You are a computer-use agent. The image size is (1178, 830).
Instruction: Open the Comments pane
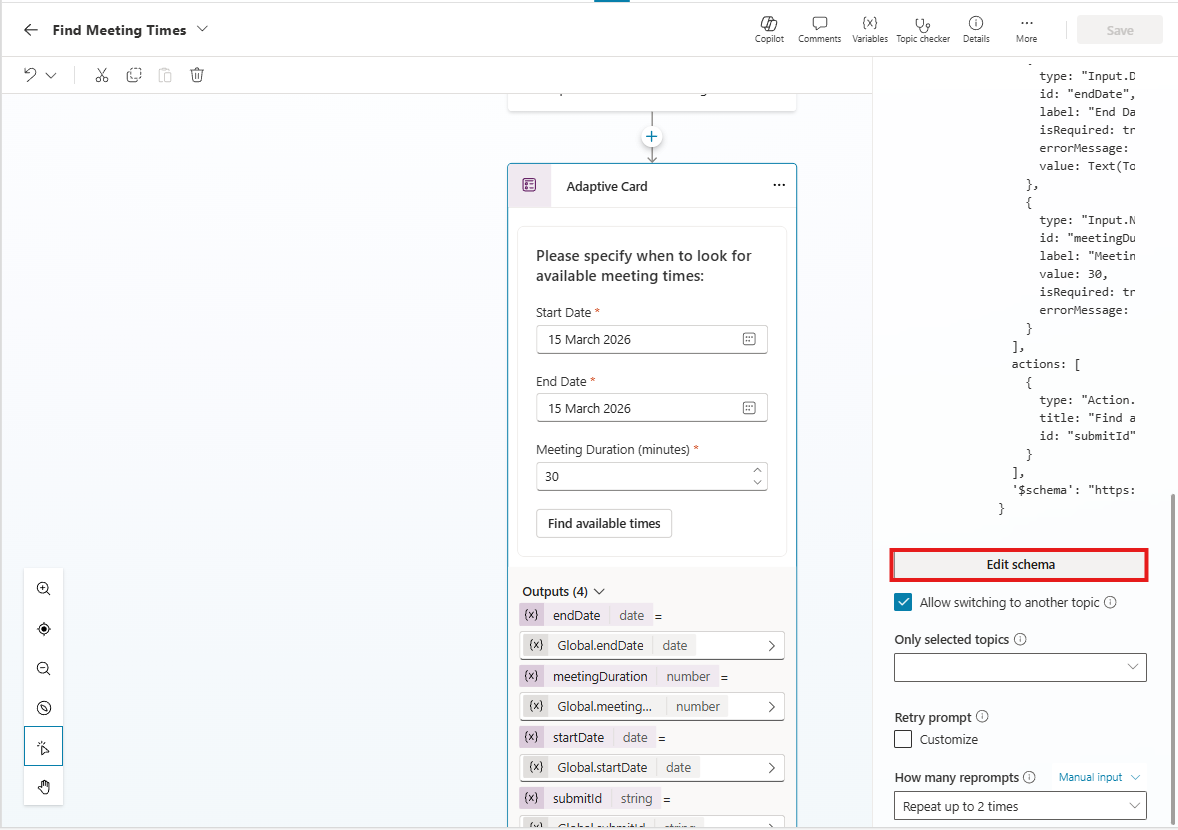(819, 29)
